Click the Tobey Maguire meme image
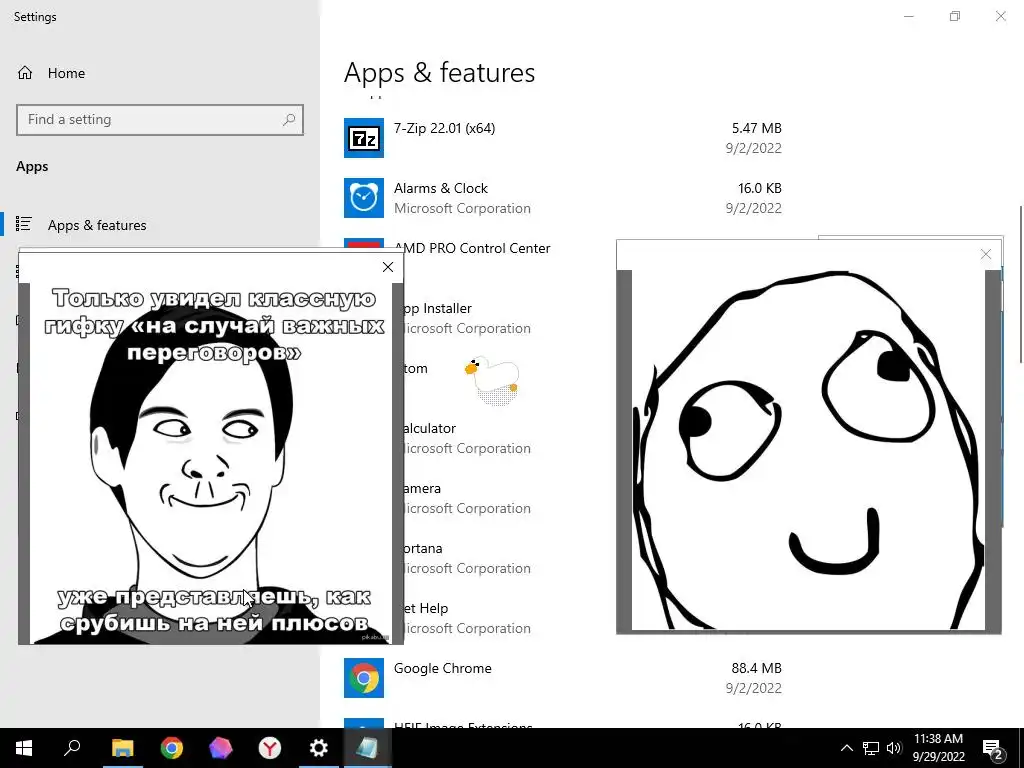The width and height of the screenshot is (1024, 768). (x=211, y=464)
